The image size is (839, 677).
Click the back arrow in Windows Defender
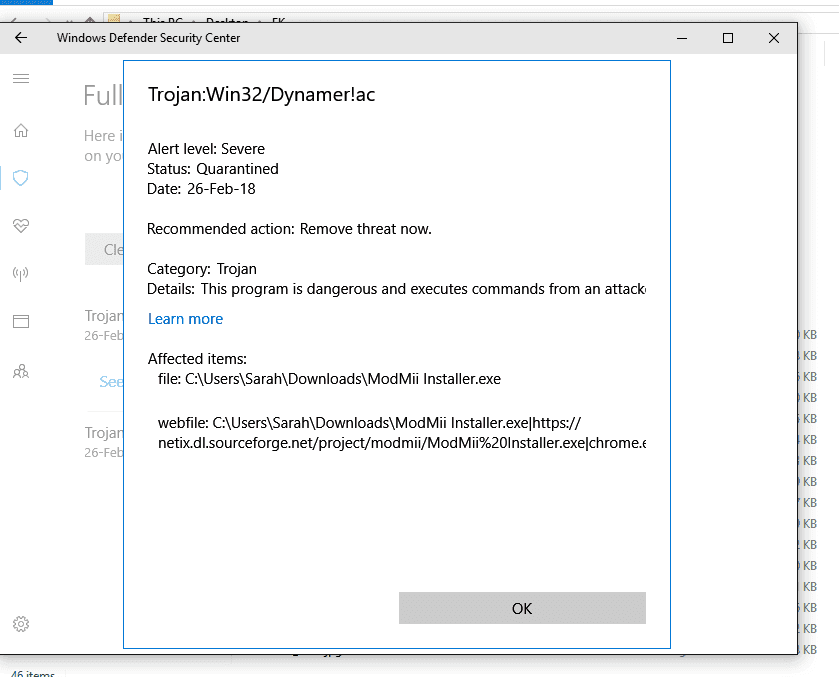[x=21, y=37]
